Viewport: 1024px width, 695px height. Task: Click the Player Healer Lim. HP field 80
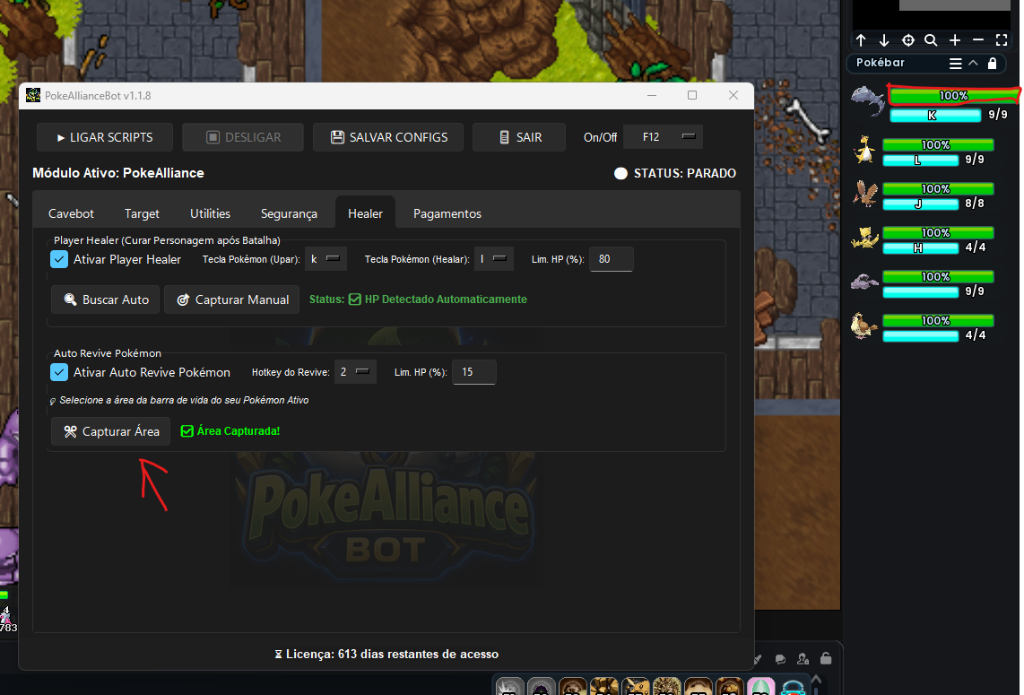pos(611,259)
